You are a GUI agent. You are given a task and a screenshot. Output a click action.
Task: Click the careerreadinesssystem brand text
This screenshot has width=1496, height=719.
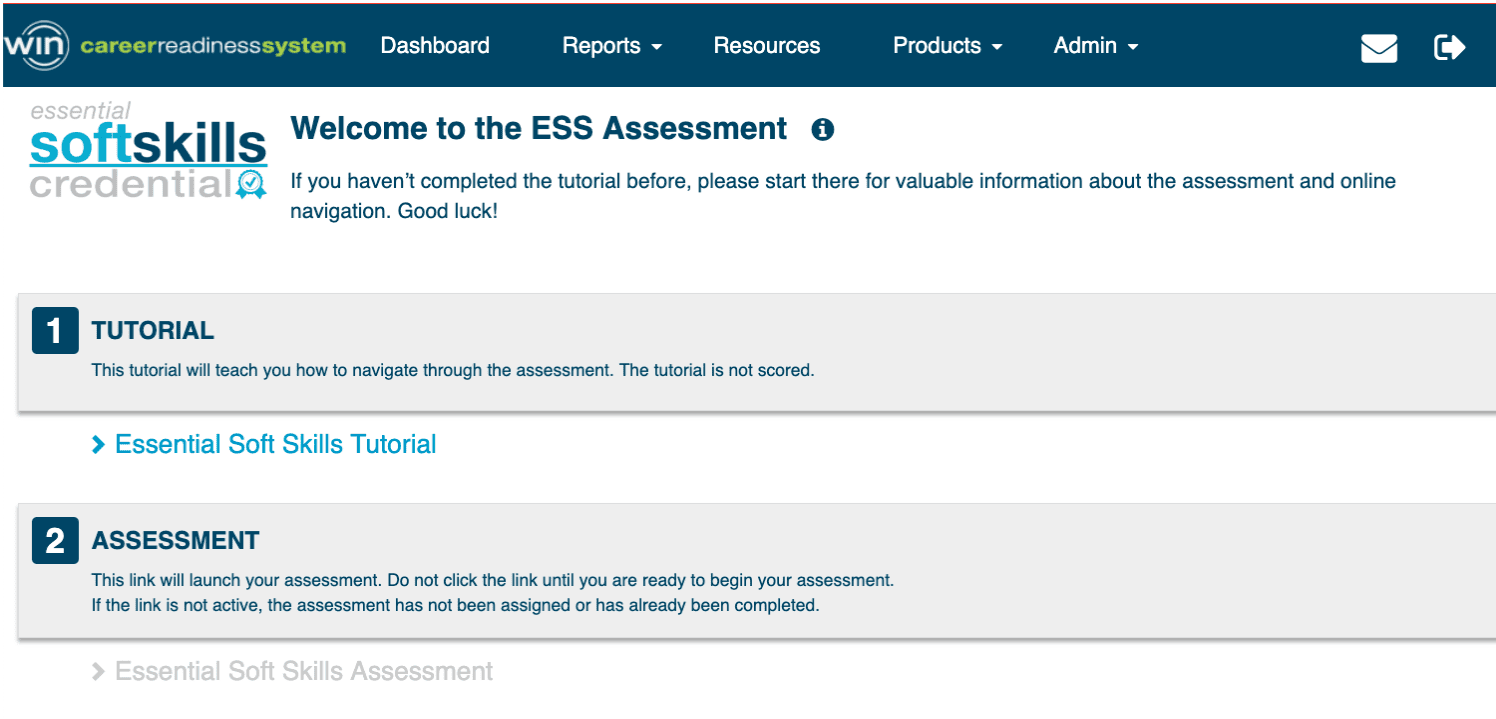click(x=213, y=46)
